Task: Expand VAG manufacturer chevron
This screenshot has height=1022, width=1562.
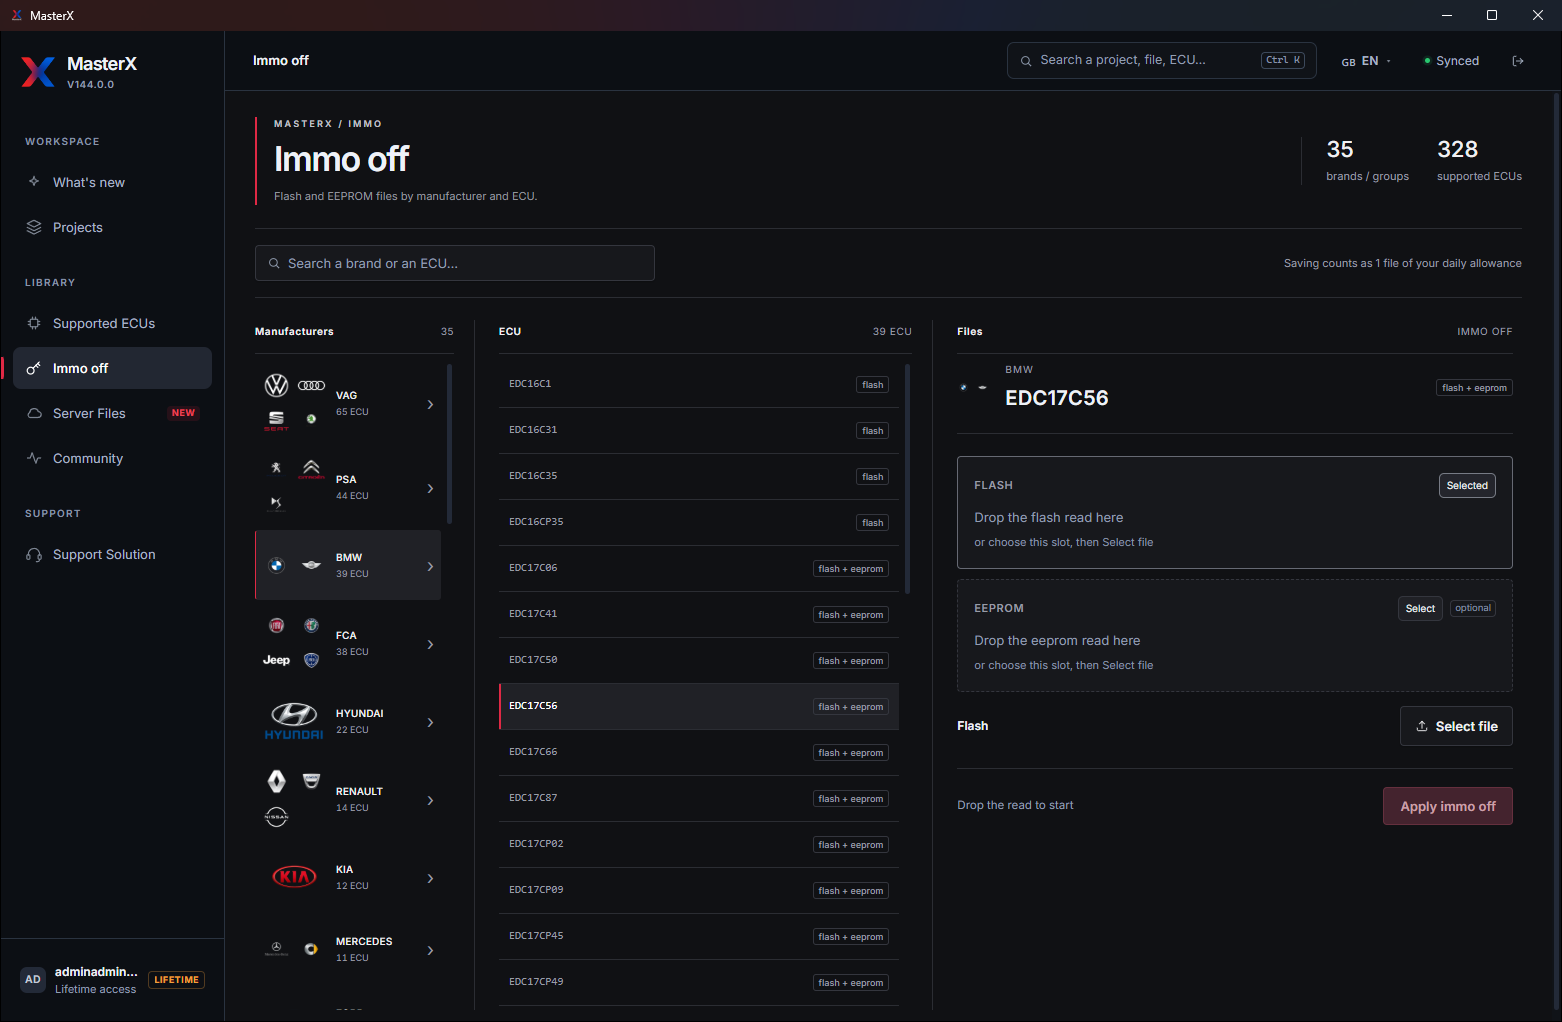Action: (431, 404)
